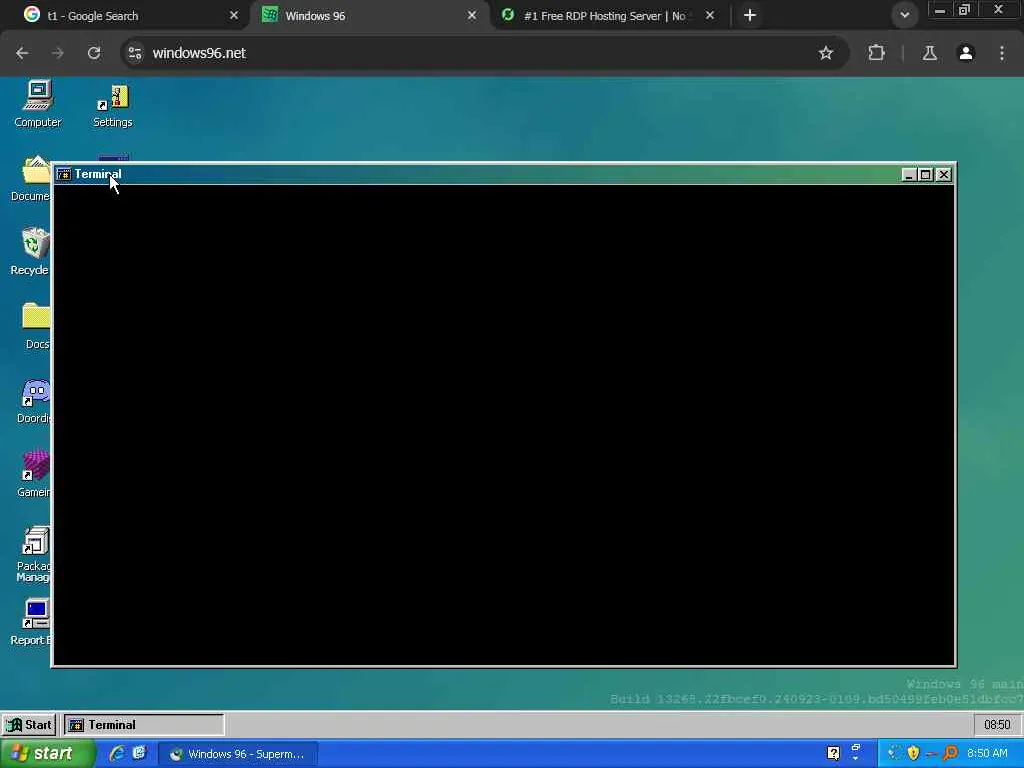
Task: Click the 8:50 AM system clock
Action: (x=987, y=753)
